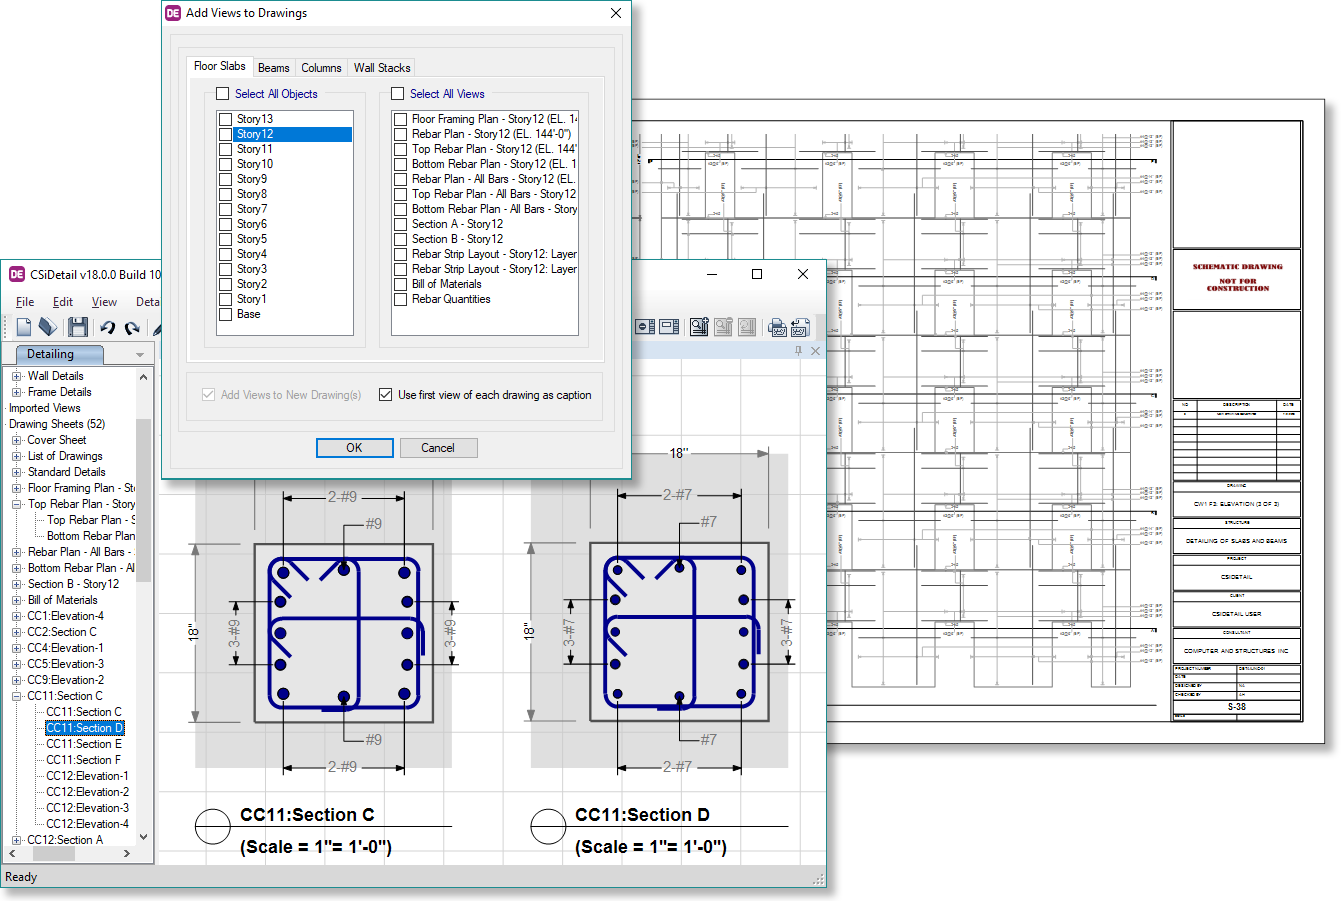Click the New file icon in CSiDetail toolbar
This screenshot has width=1342, height=901.
tap(23, 326)
